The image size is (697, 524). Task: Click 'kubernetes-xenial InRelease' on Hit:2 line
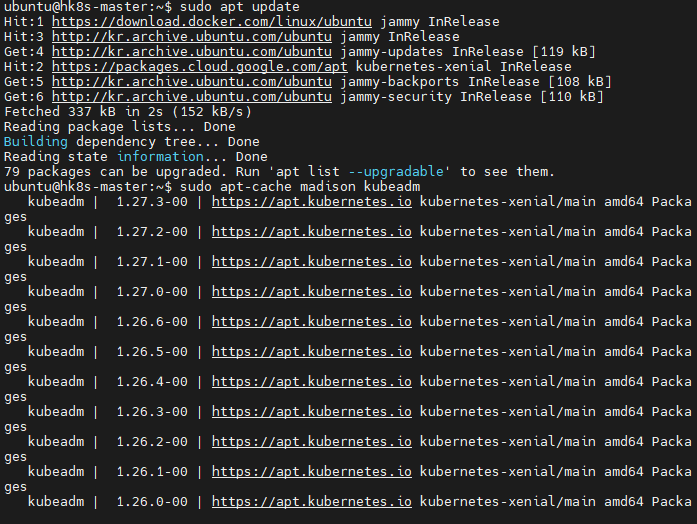(x=464, y=67)
